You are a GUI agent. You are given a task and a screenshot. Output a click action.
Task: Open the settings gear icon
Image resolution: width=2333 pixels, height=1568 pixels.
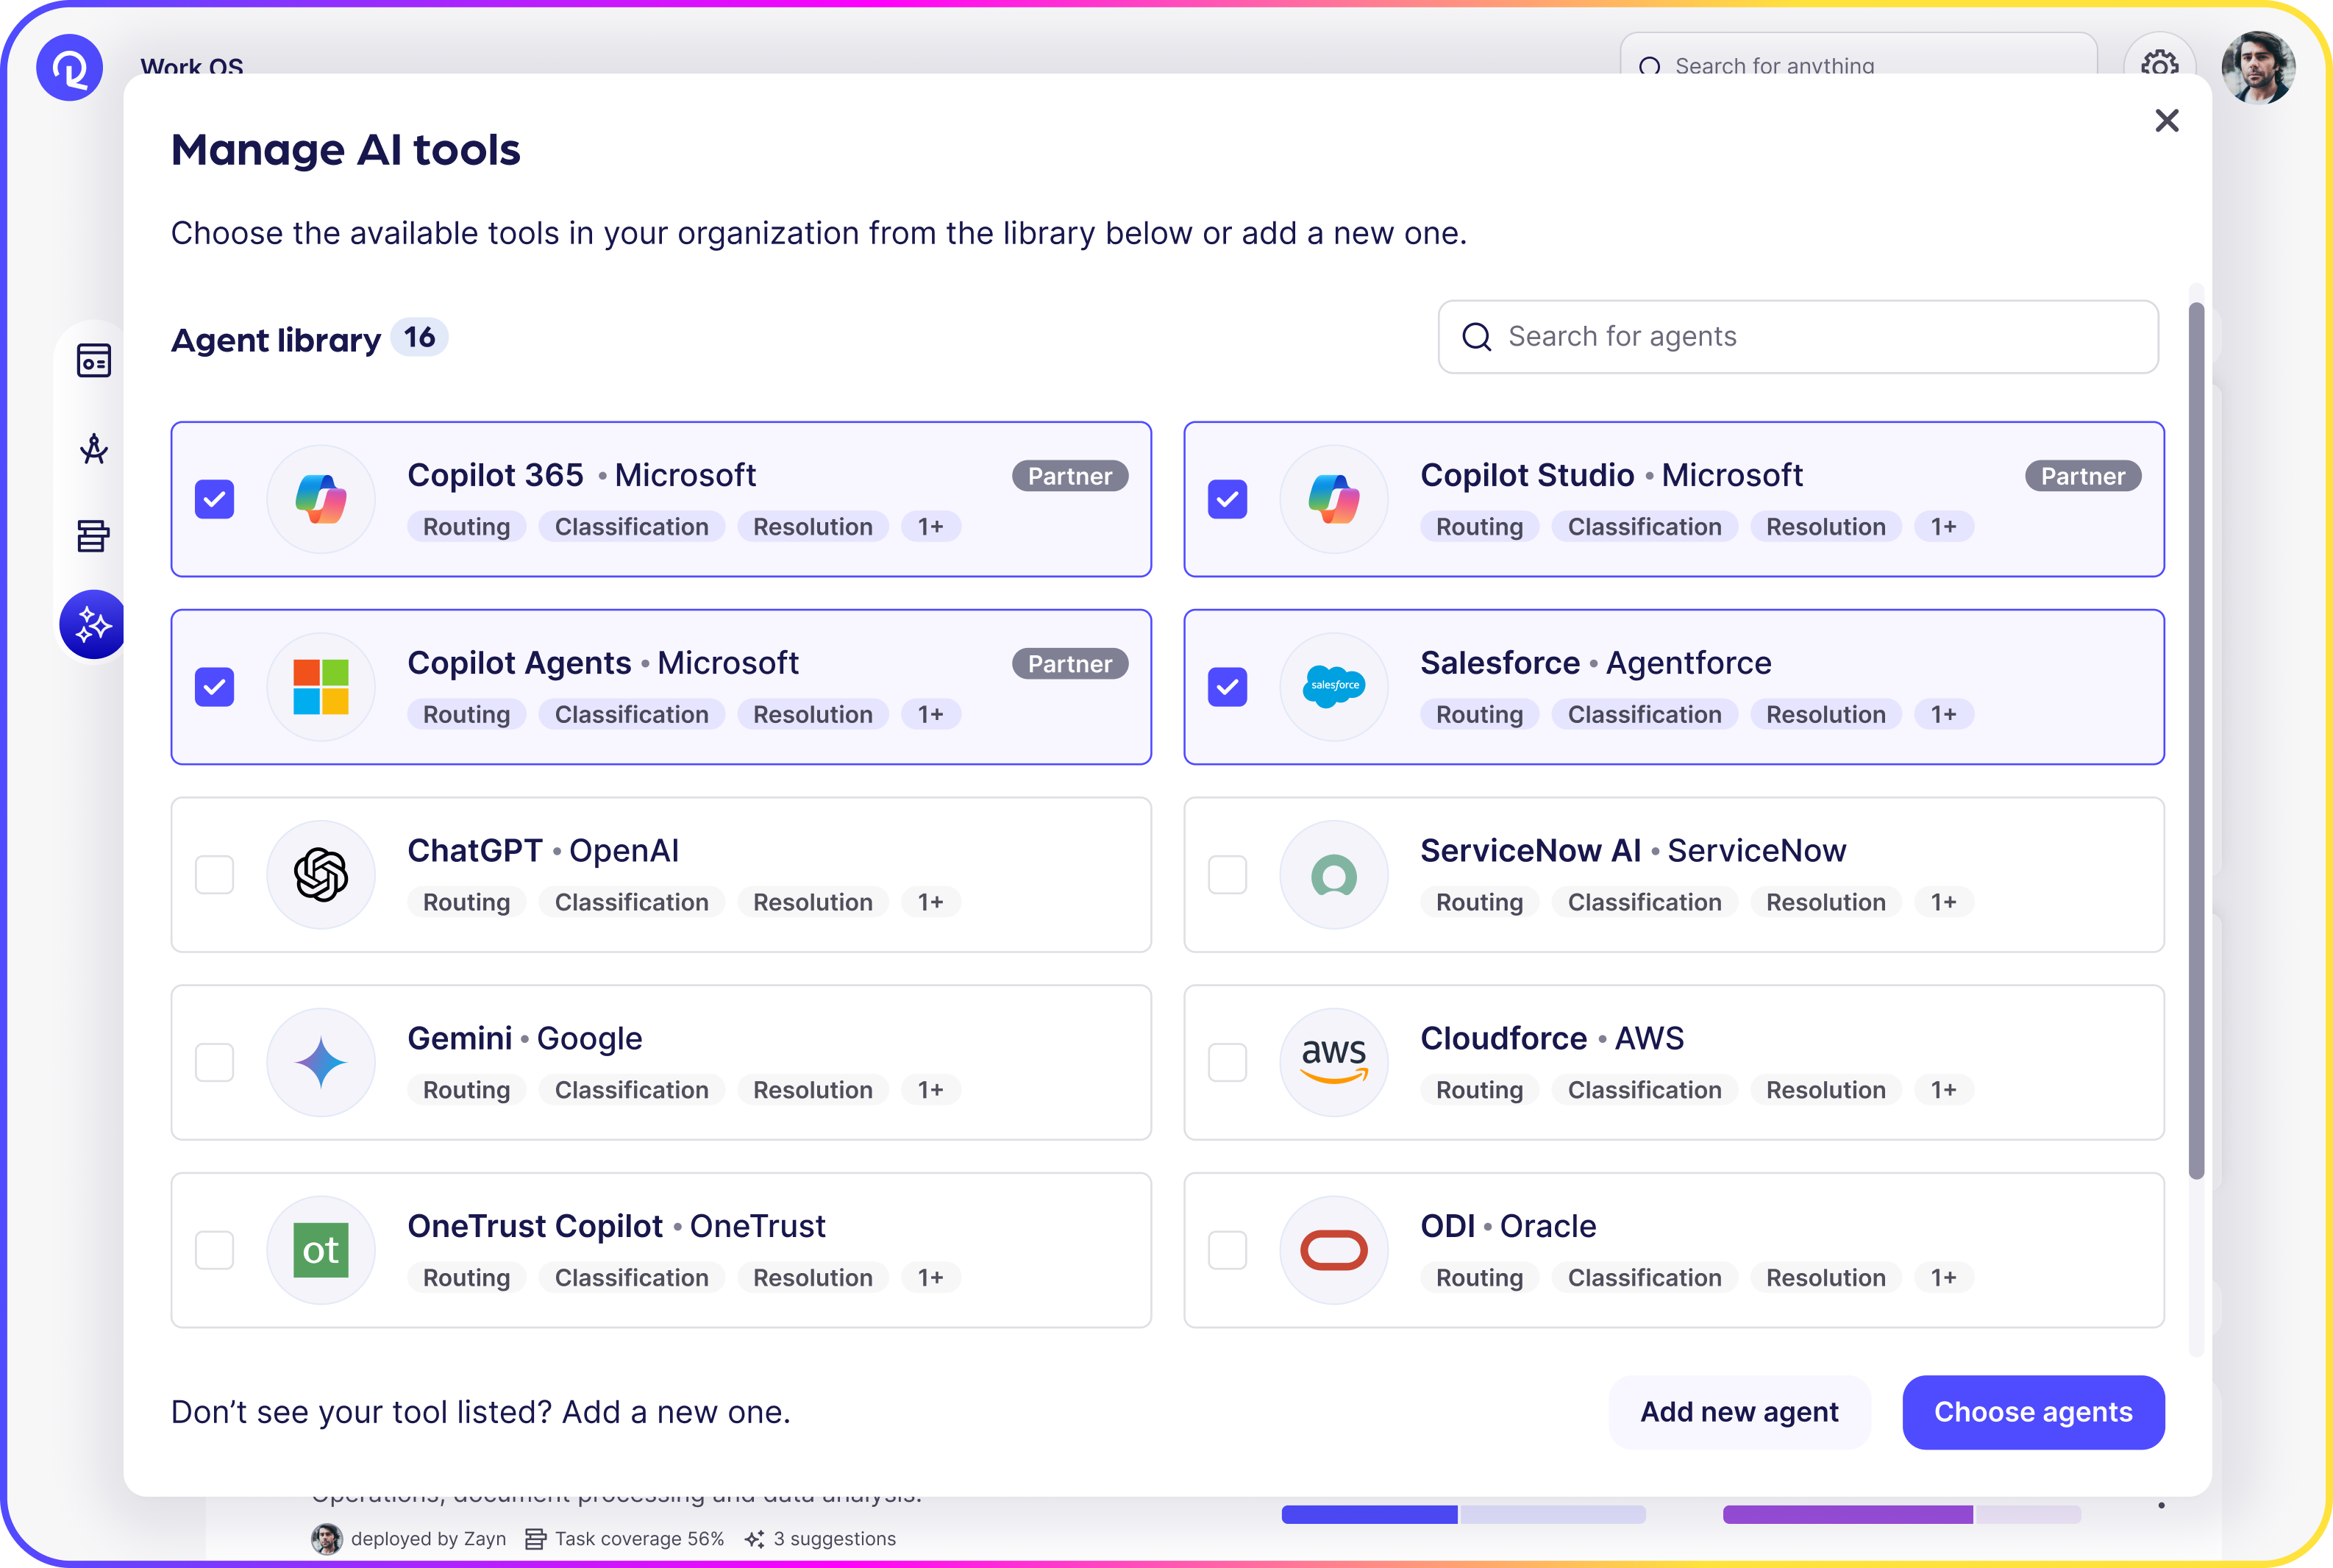pos(2159,66)
